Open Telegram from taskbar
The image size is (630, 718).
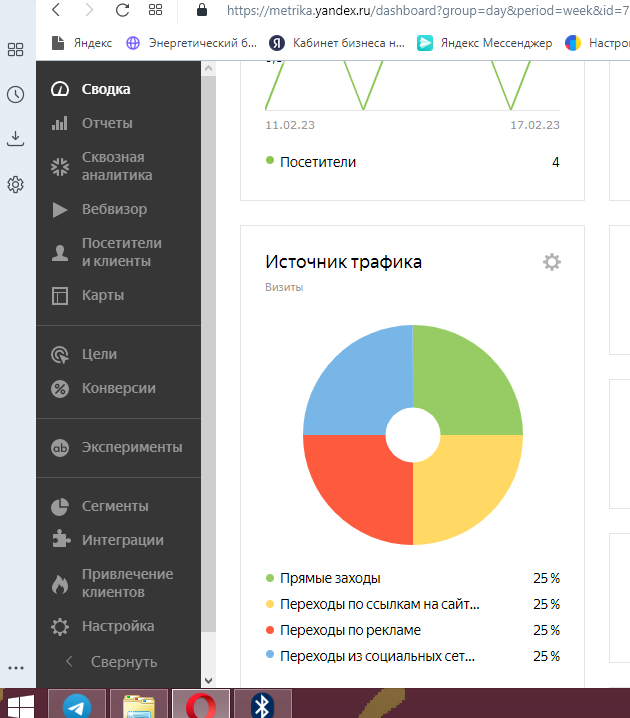(x=77, y=704)
